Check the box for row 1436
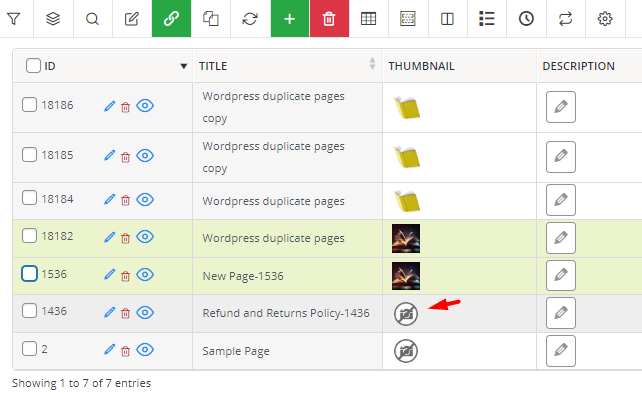 (x=29, y=311)
